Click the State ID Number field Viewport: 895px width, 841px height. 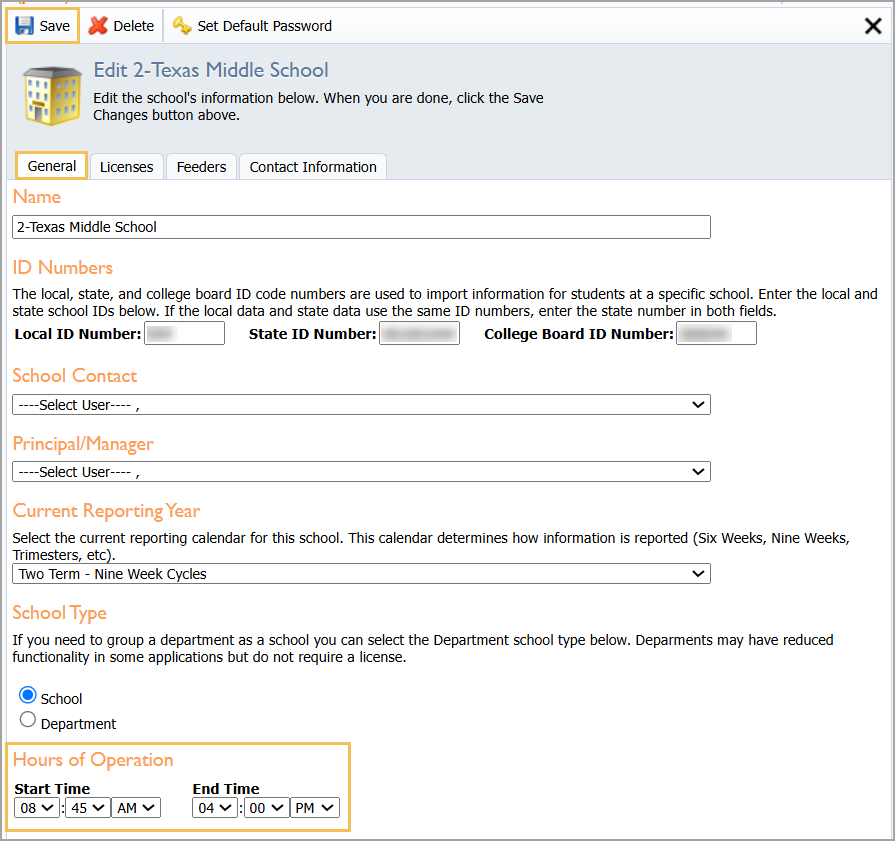point(420,333)
